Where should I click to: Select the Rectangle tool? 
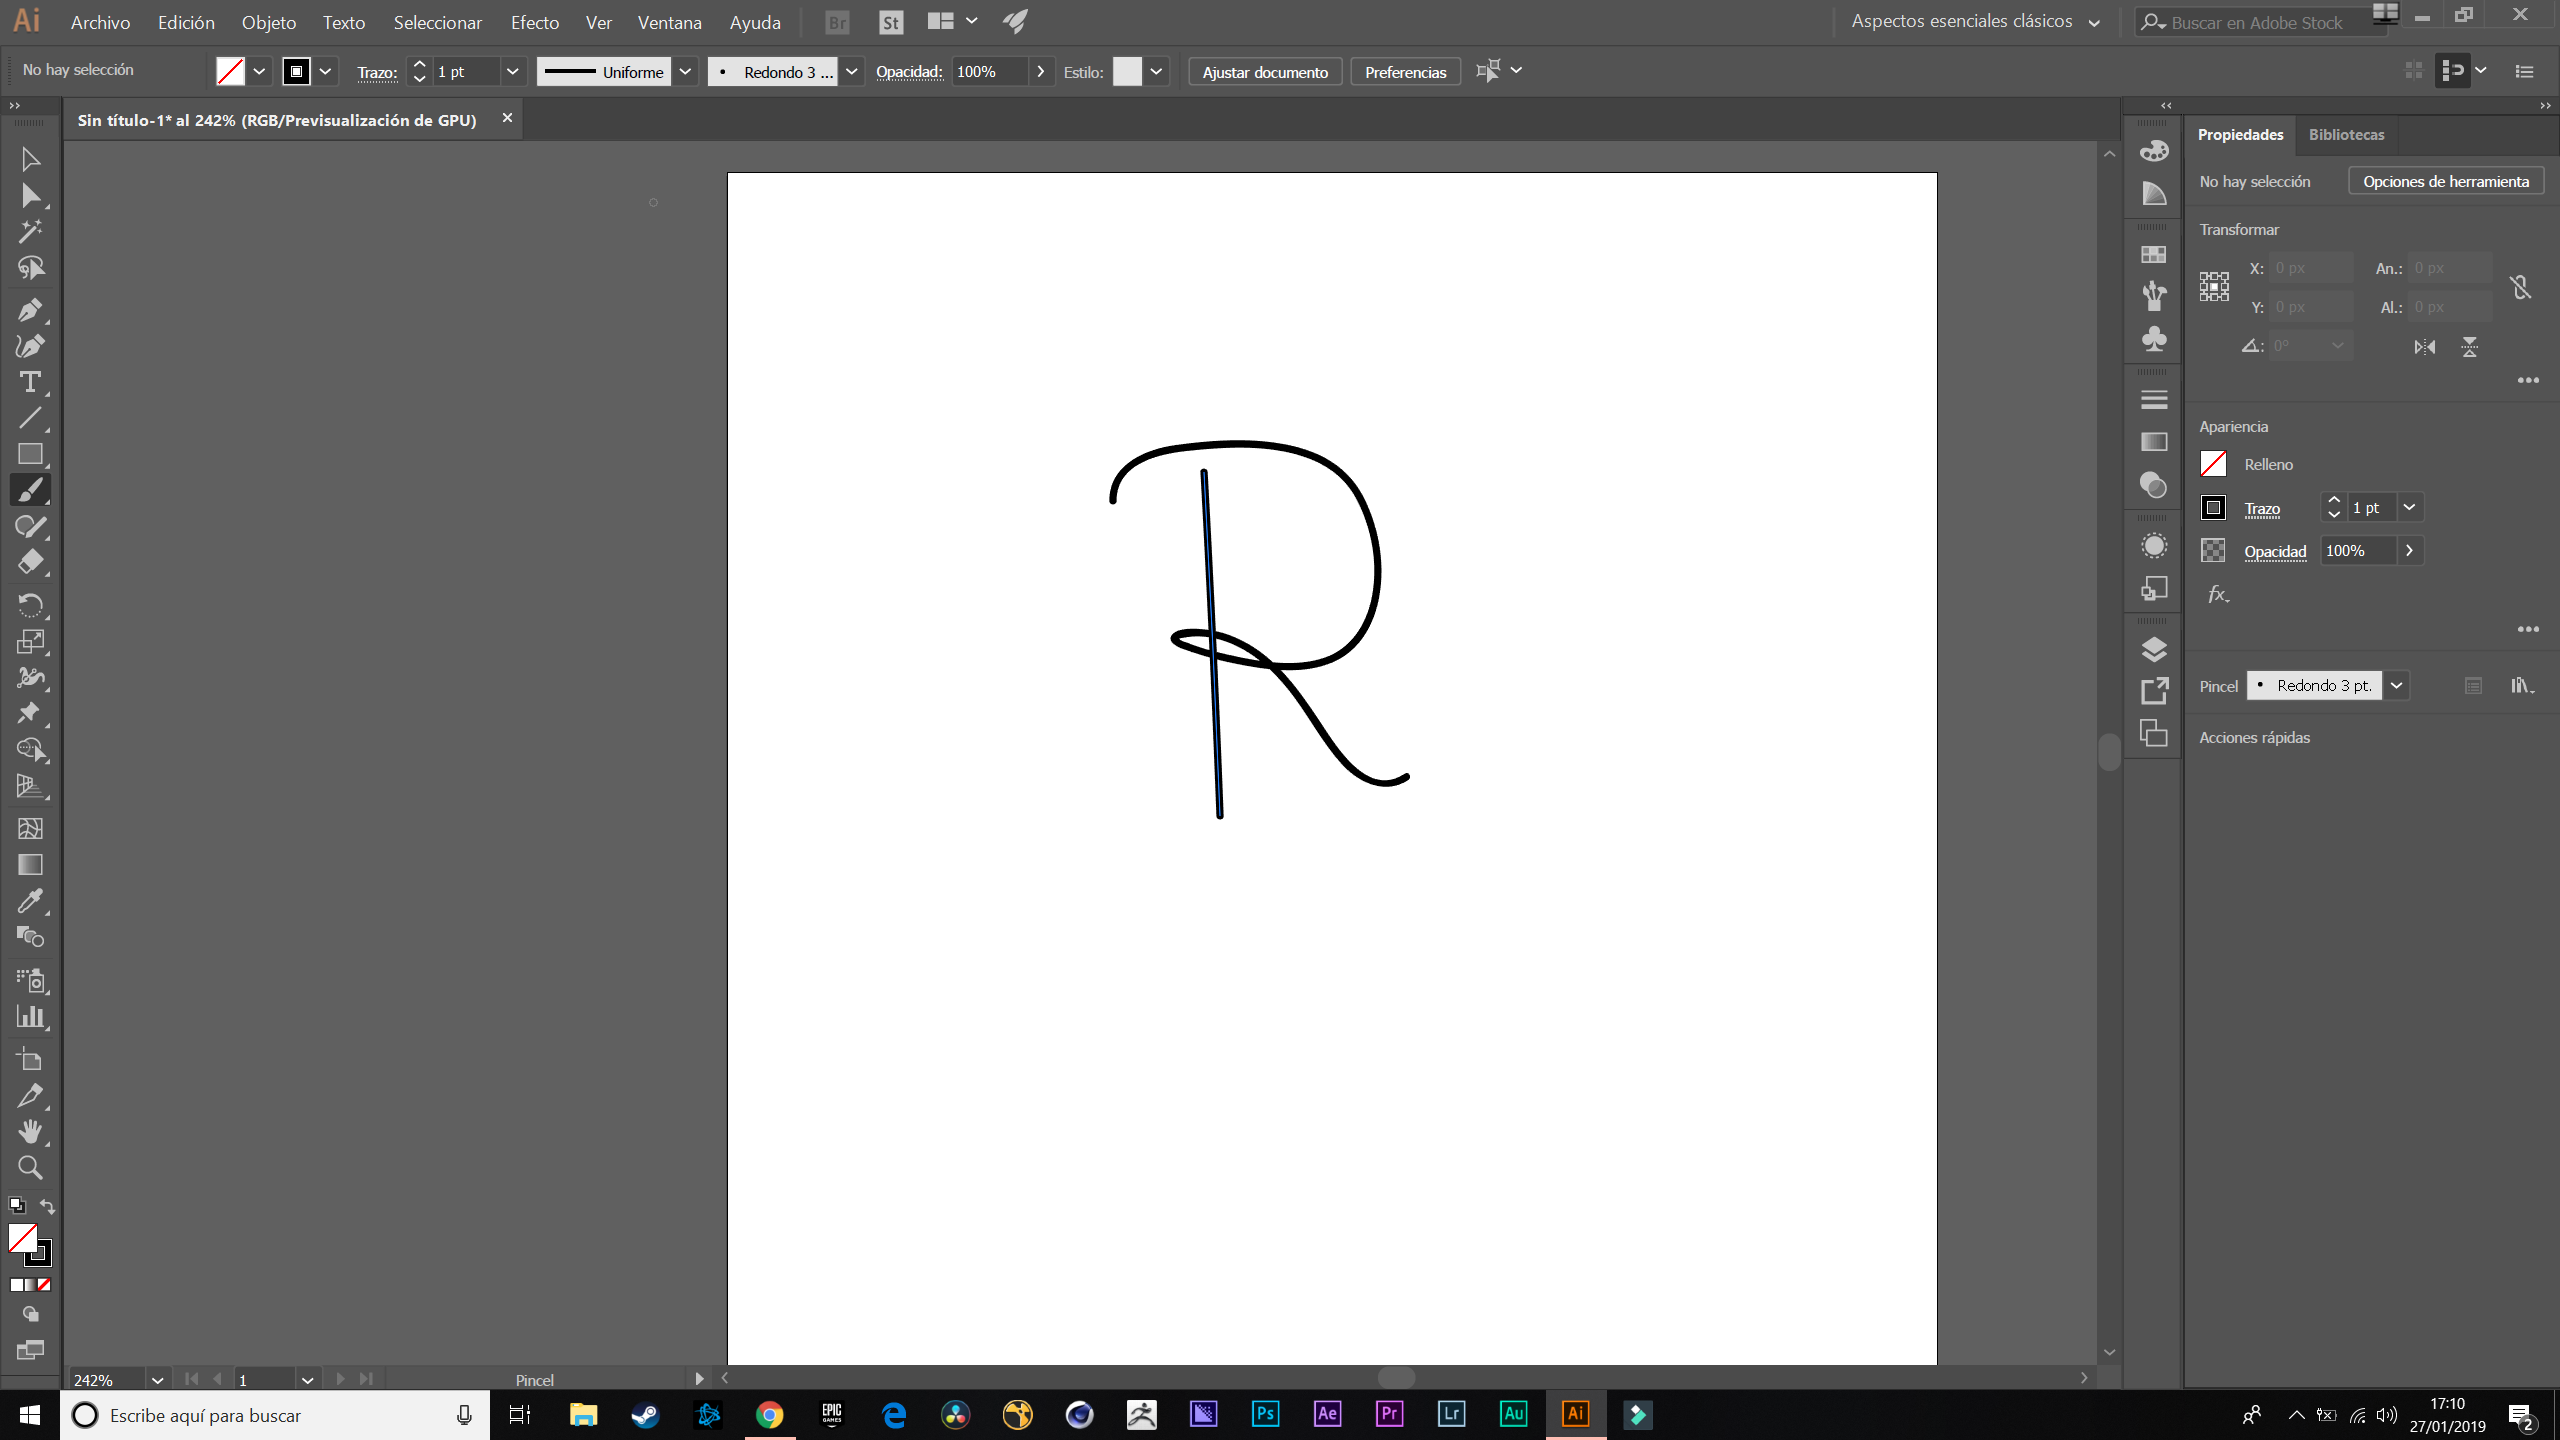click(30, 454)
